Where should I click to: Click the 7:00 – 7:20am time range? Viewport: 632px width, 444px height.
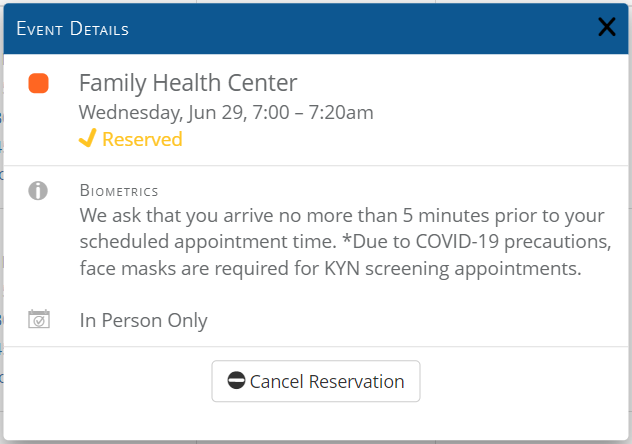[313, 112]
